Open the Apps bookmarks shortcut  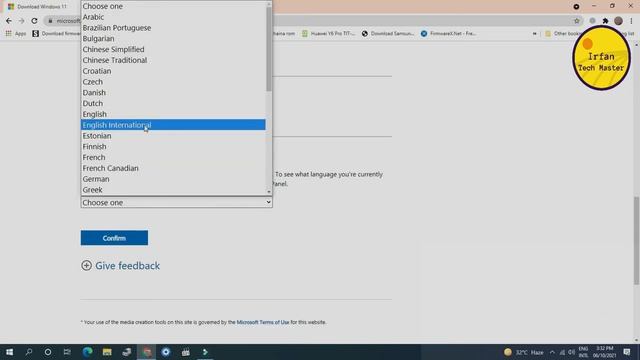click(x=16, y=34)
